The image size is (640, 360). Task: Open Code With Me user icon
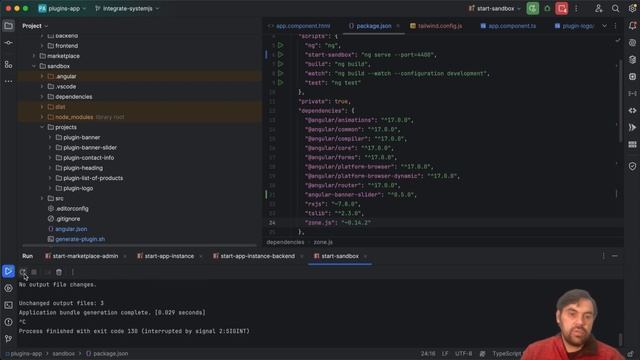click(x=598, y=9)
